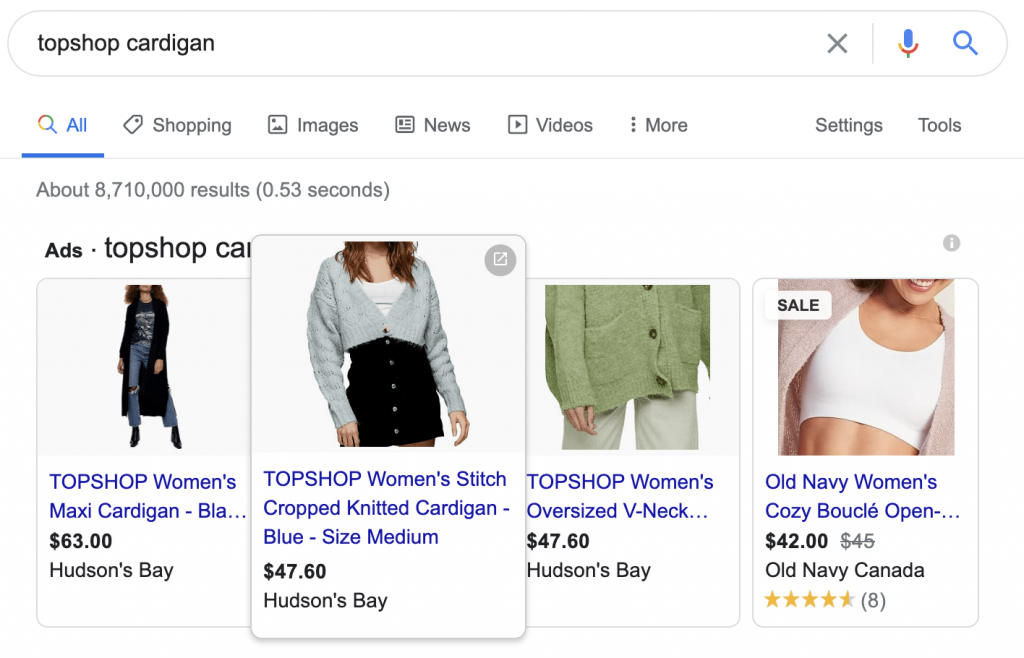
Task: Click the magnifying glass search icon
Action: (x=964, y=43)
